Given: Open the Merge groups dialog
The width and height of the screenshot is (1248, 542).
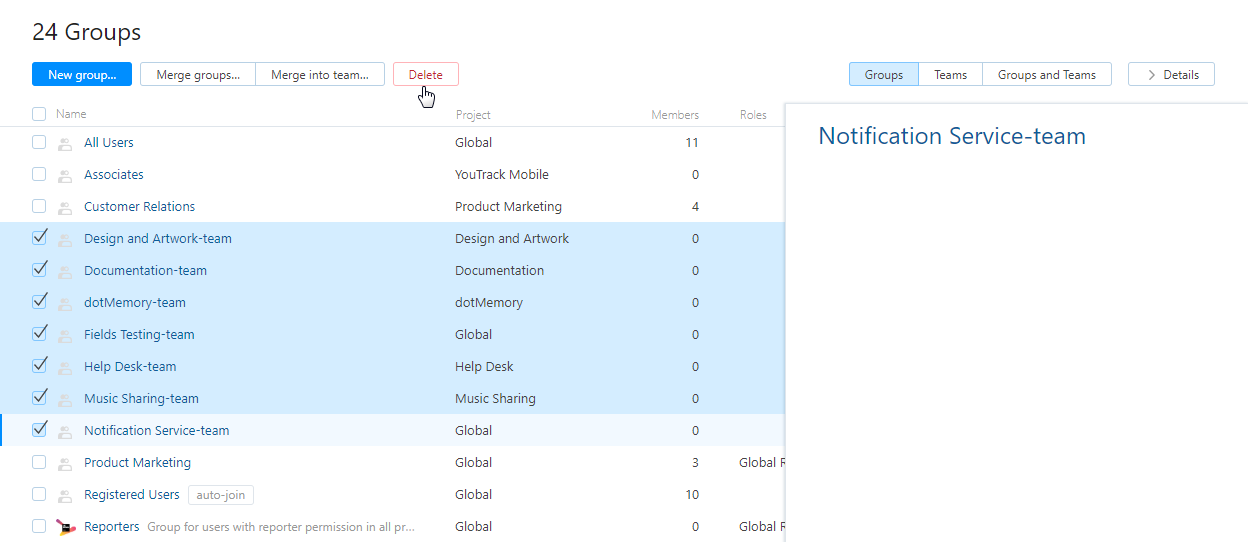Looking at the screenshot, I should (x=198, y=74).
